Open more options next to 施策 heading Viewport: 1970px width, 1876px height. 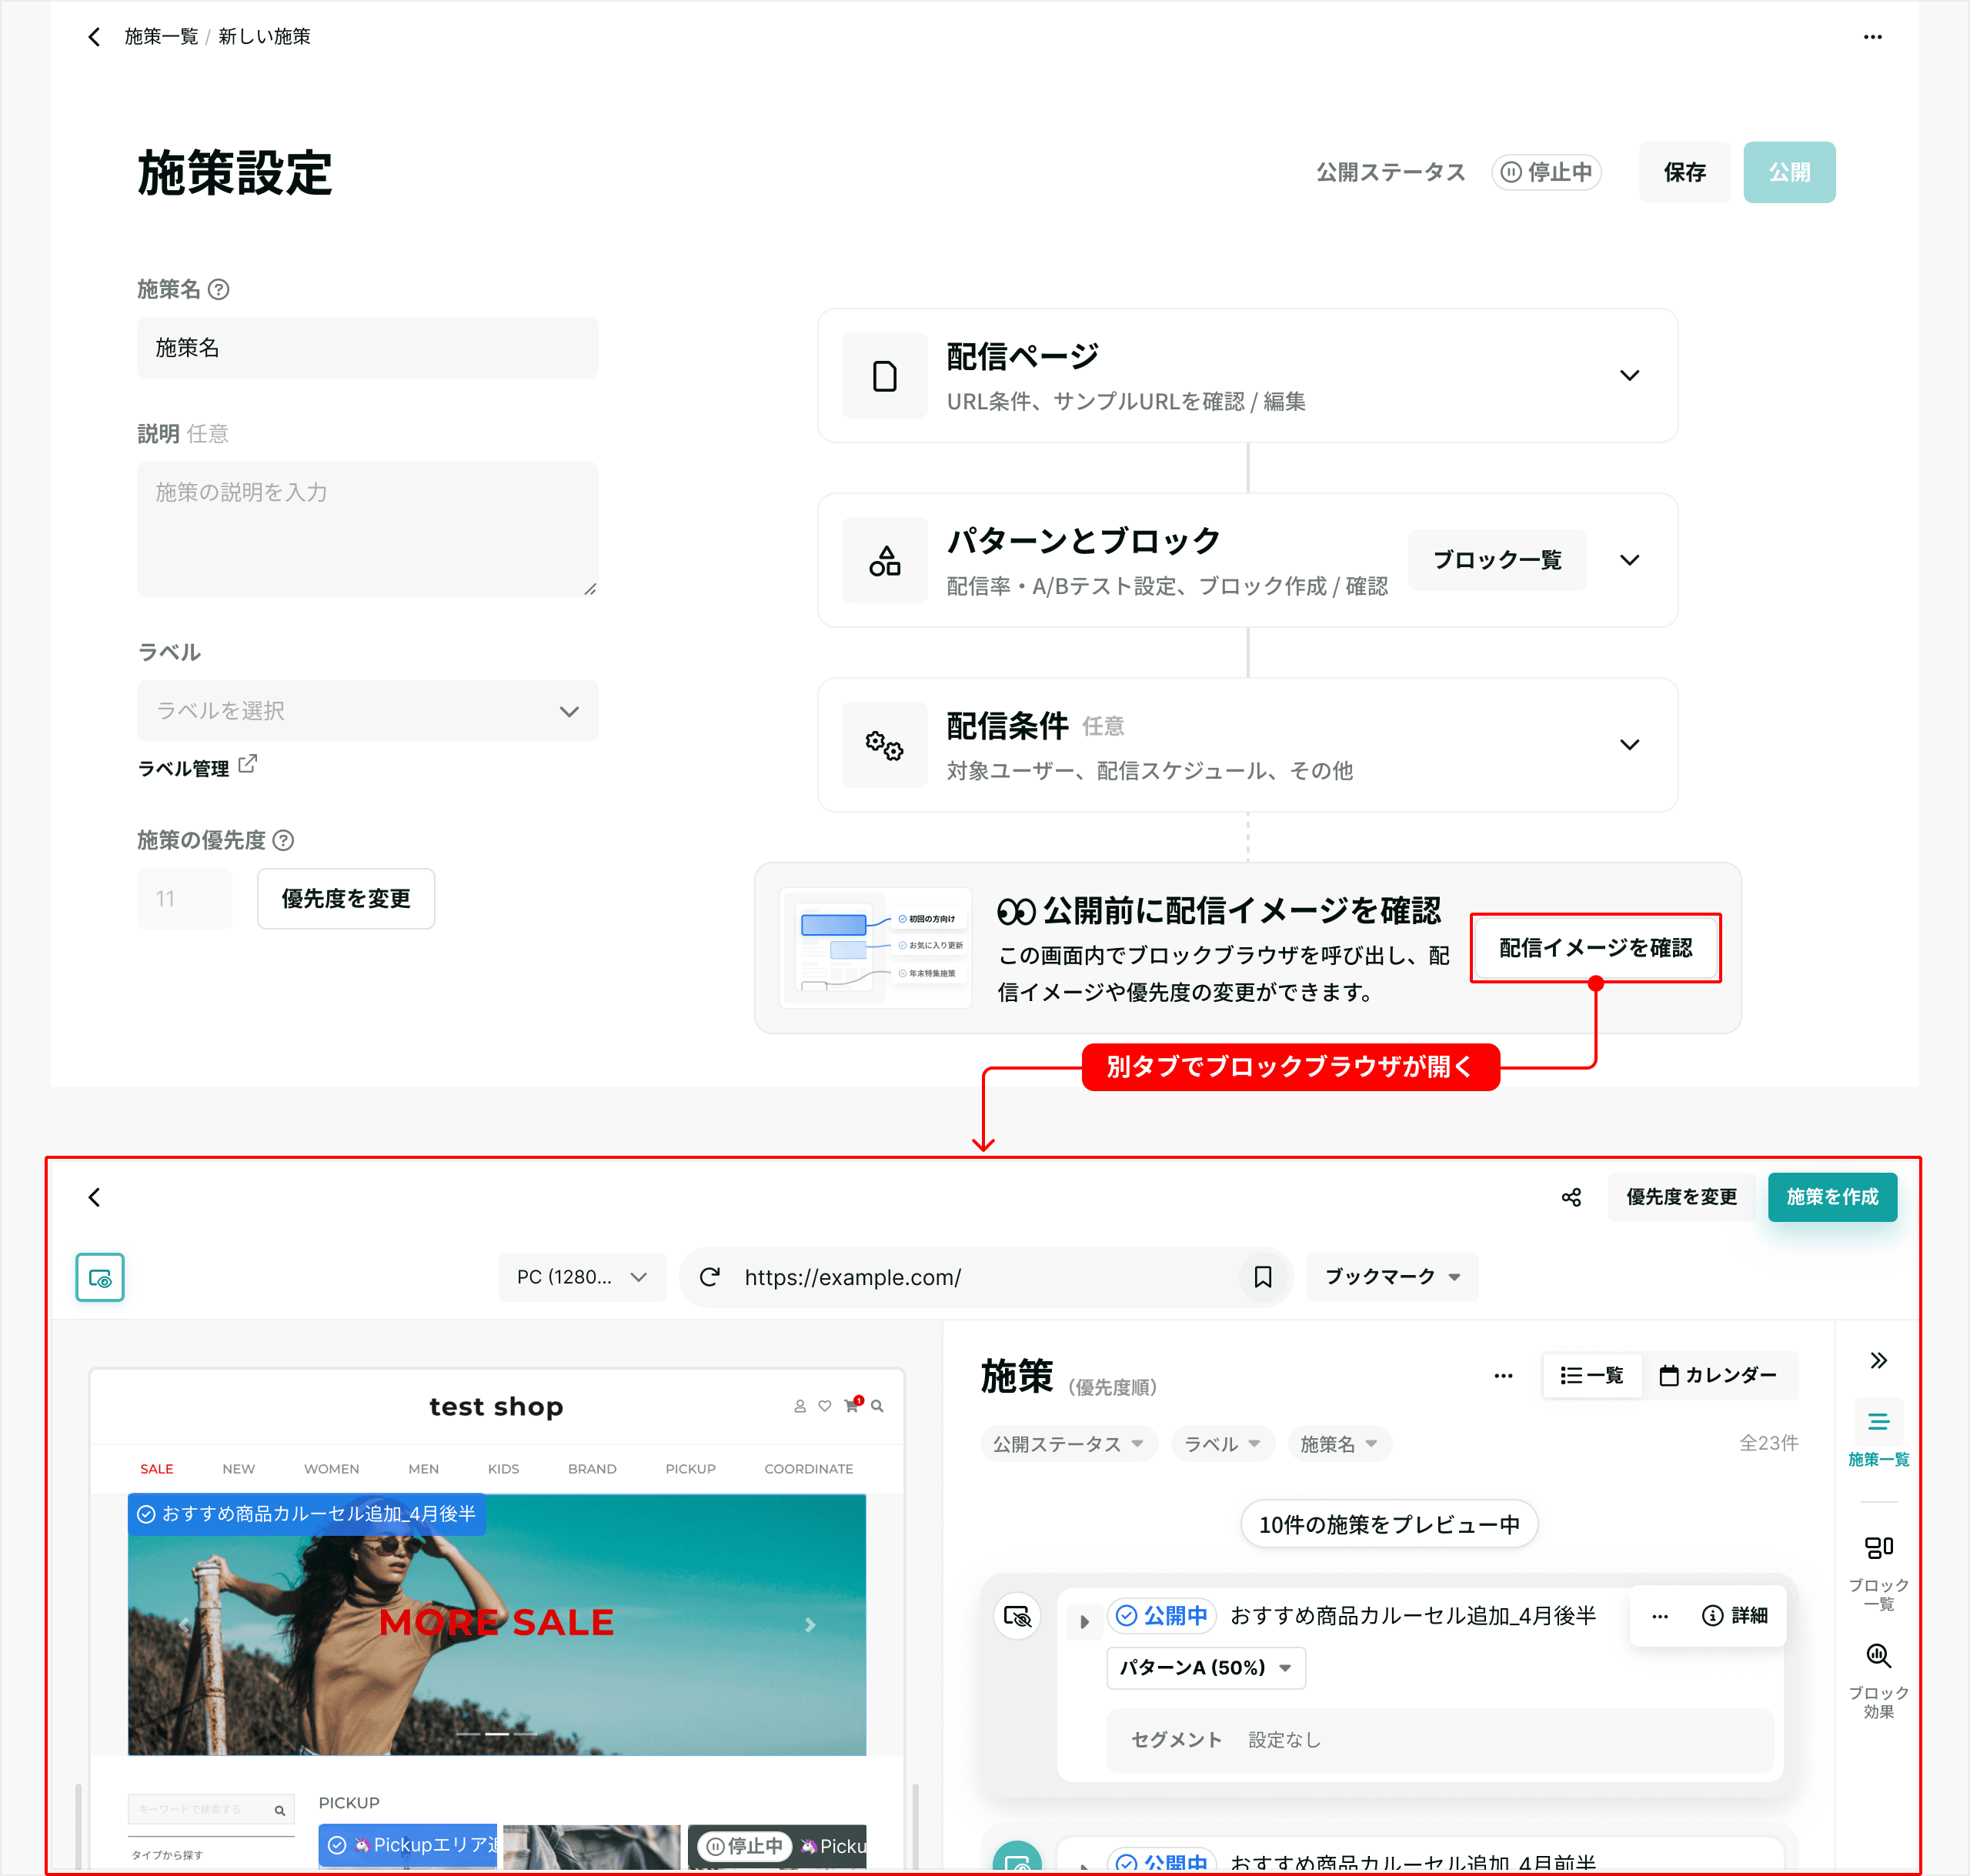coord(1503,1375)
